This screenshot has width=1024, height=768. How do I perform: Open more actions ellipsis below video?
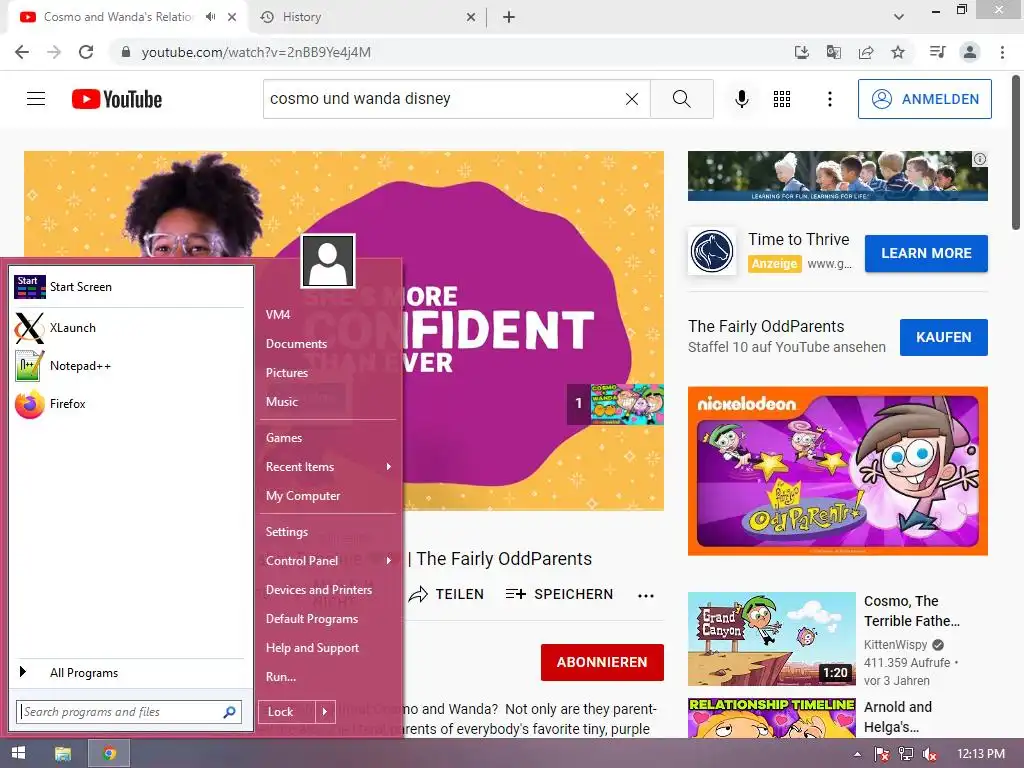click(x=646, y=595)
